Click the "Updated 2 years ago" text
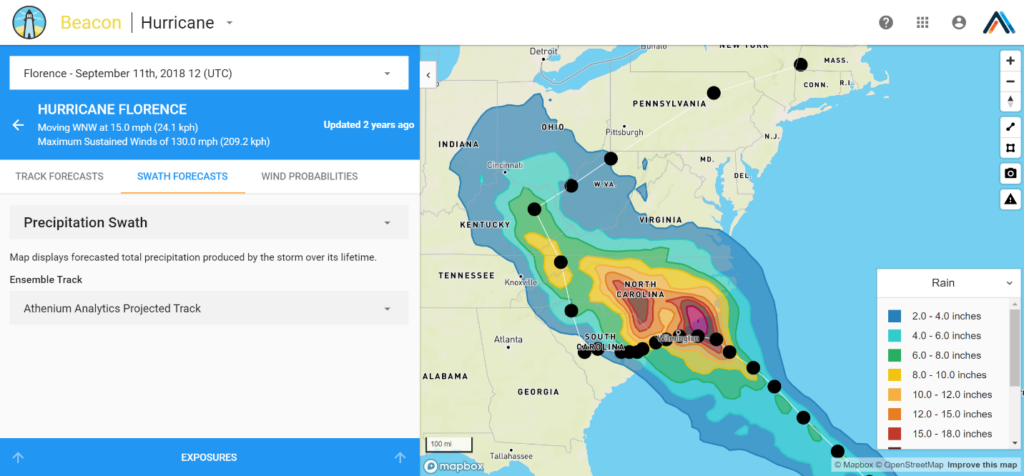 pyautogui.click(x=368, y=125)
